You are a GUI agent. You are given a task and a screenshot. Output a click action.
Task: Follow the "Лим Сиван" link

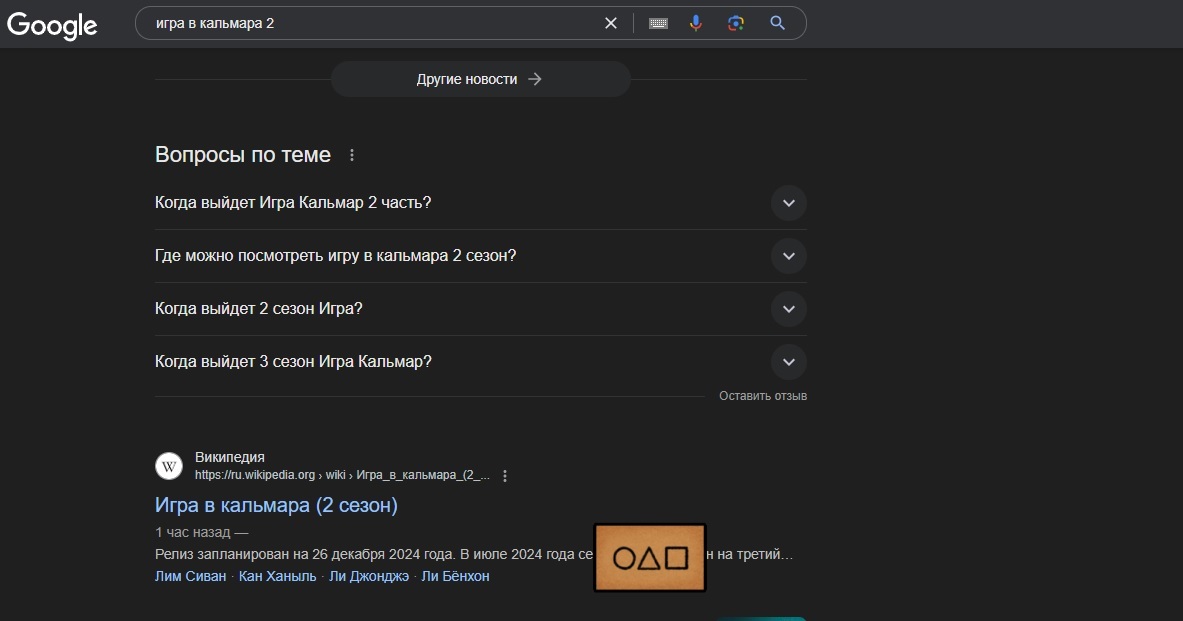tap(191, 576)
